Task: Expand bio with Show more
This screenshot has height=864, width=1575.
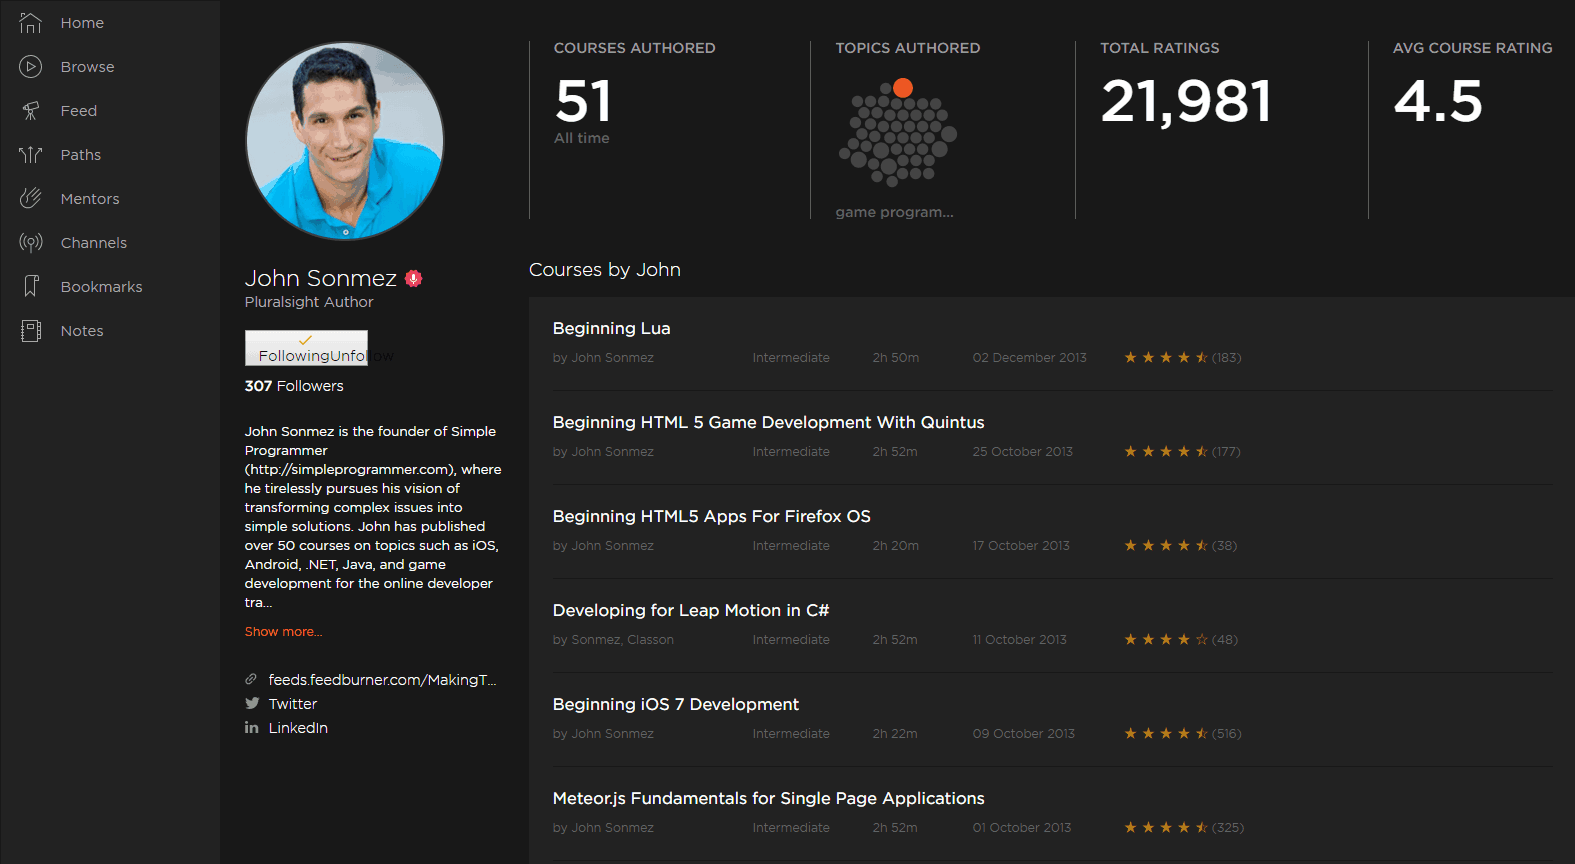Action: pyautogui.click(x=283, y=632)
